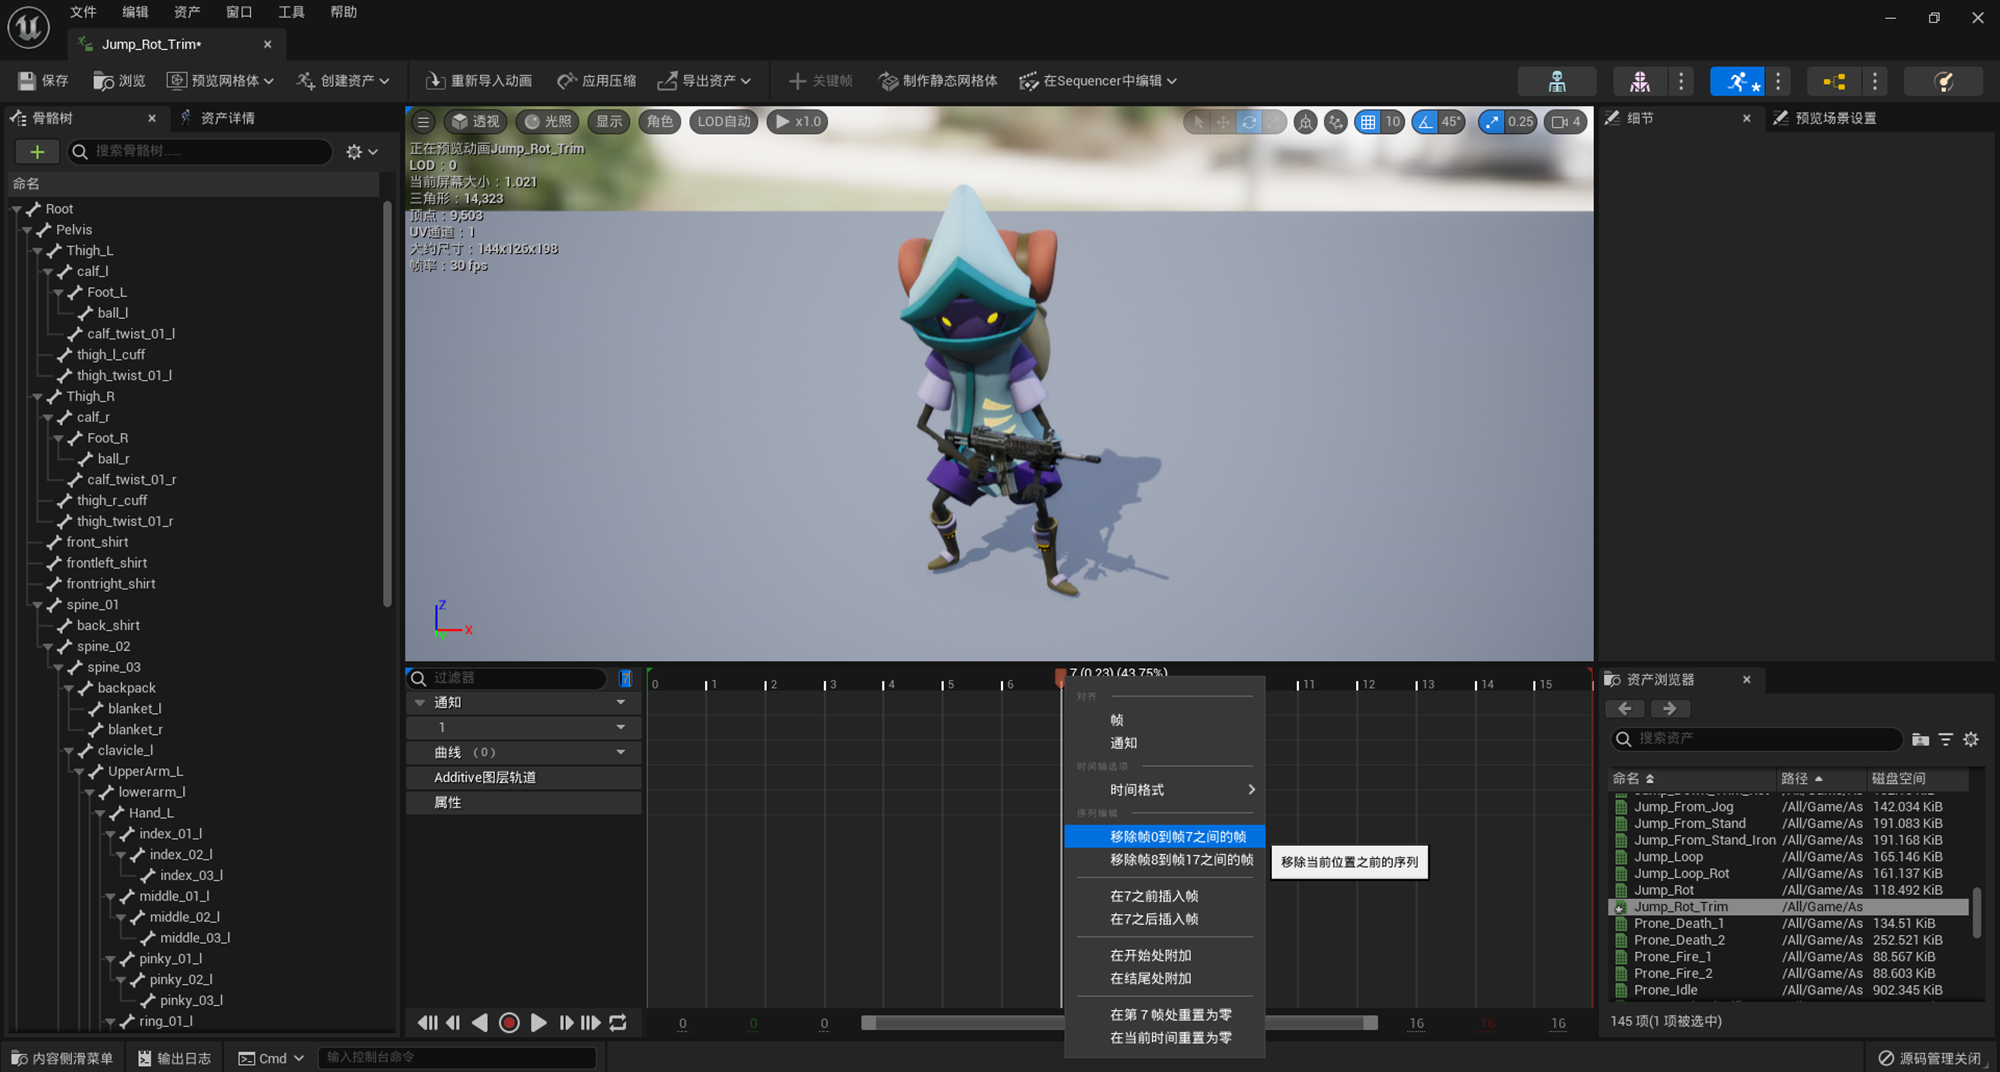This screenshot has width=2000, height=1072.
Task: Change playback speed x1.0 button
Action: point(797,122)
